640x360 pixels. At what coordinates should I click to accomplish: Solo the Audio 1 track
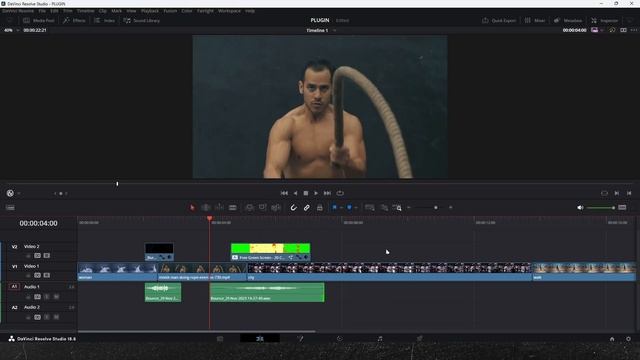[47, 297]
